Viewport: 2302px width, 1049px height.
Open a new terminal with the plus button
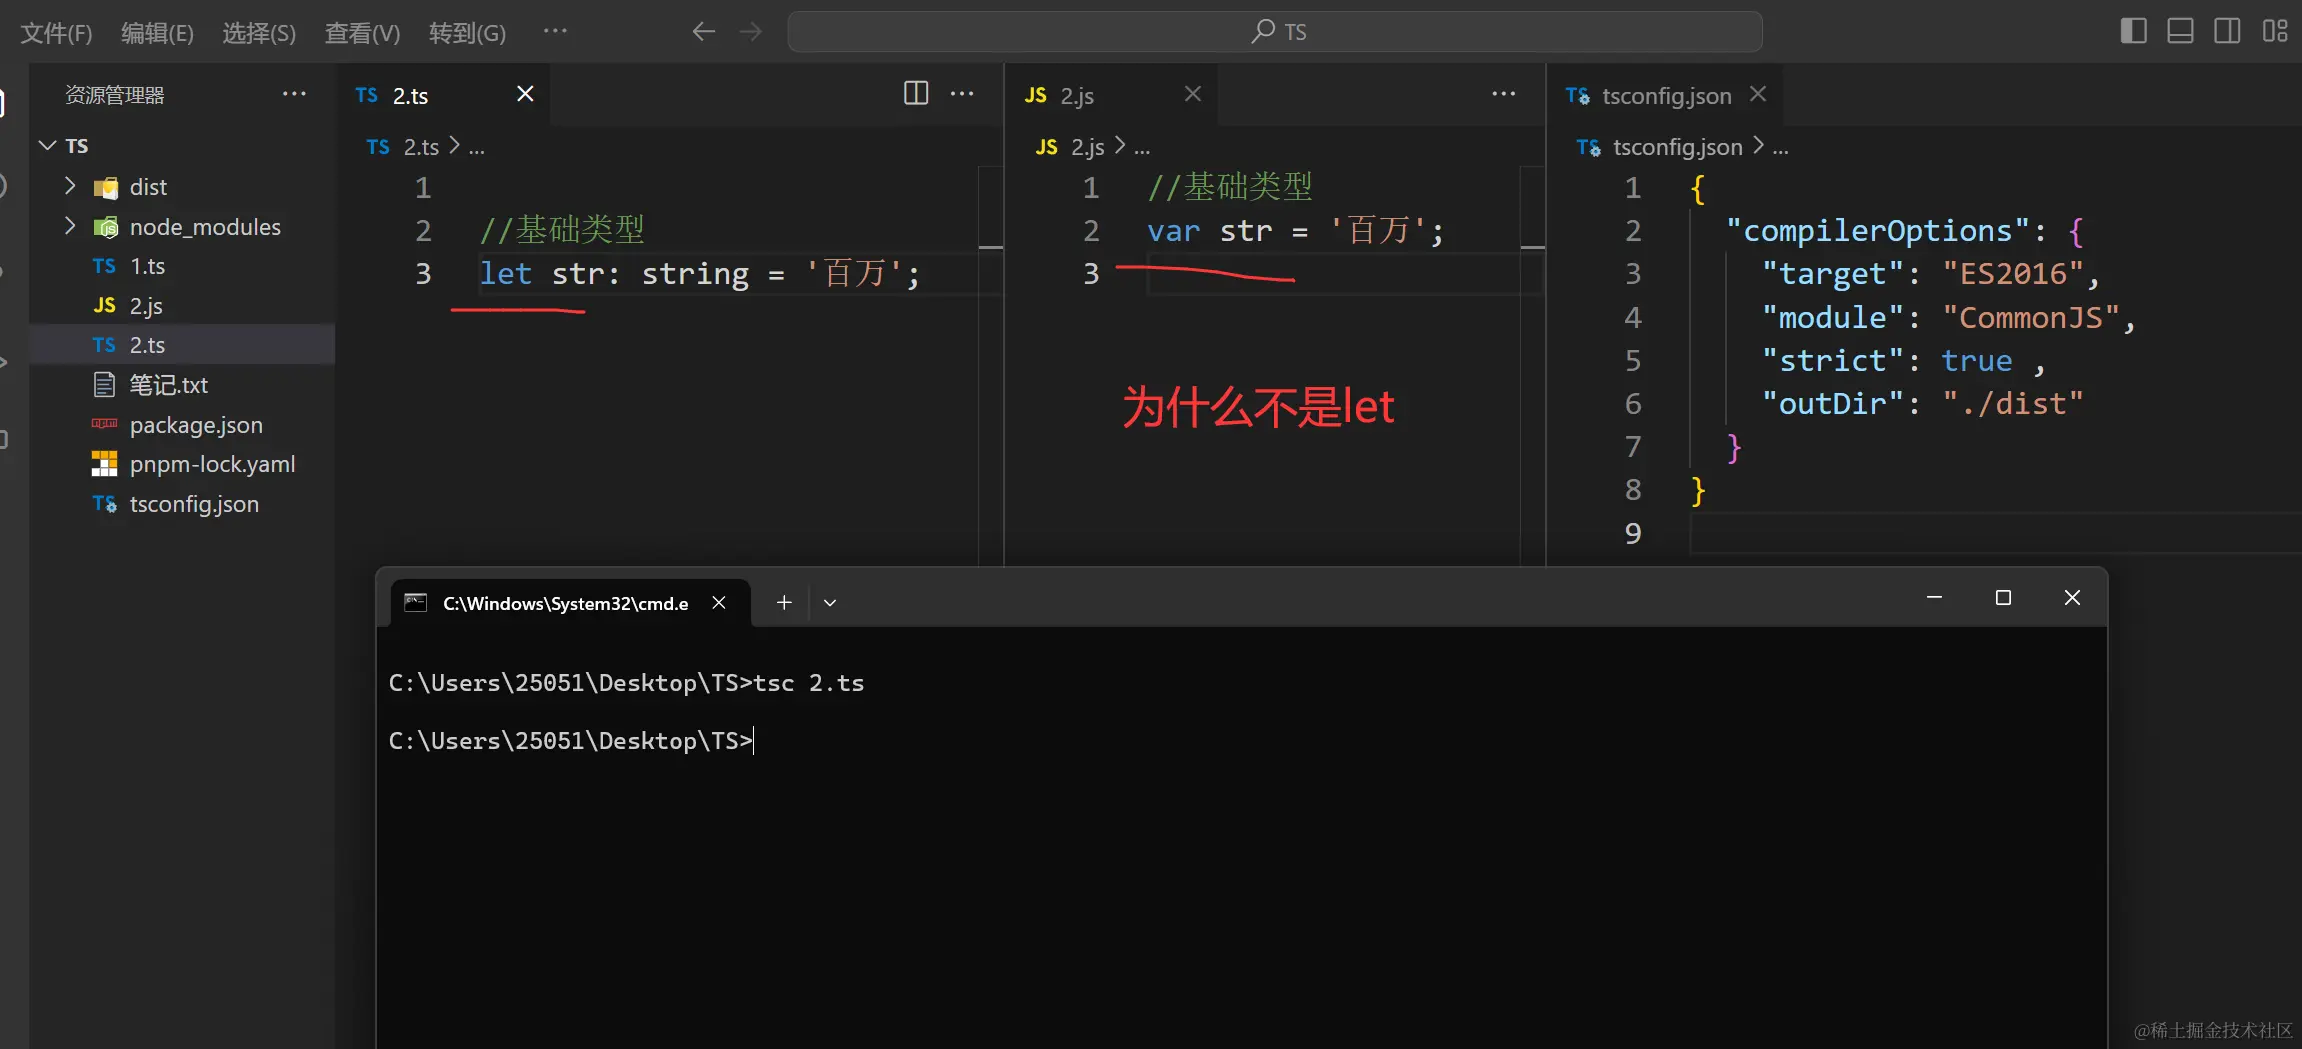[x=783, y=602]
